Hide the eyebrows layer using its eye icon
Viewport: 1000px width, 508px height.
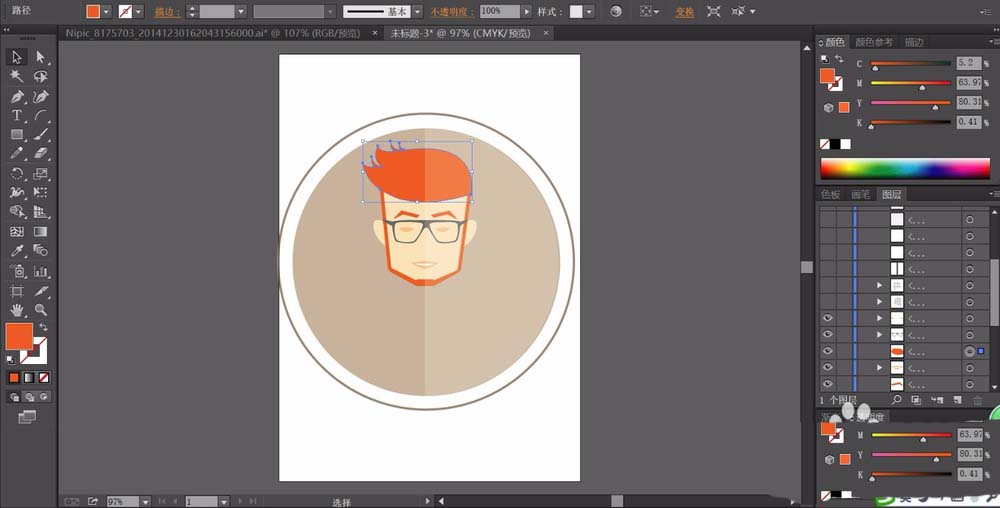coord(827,384)
